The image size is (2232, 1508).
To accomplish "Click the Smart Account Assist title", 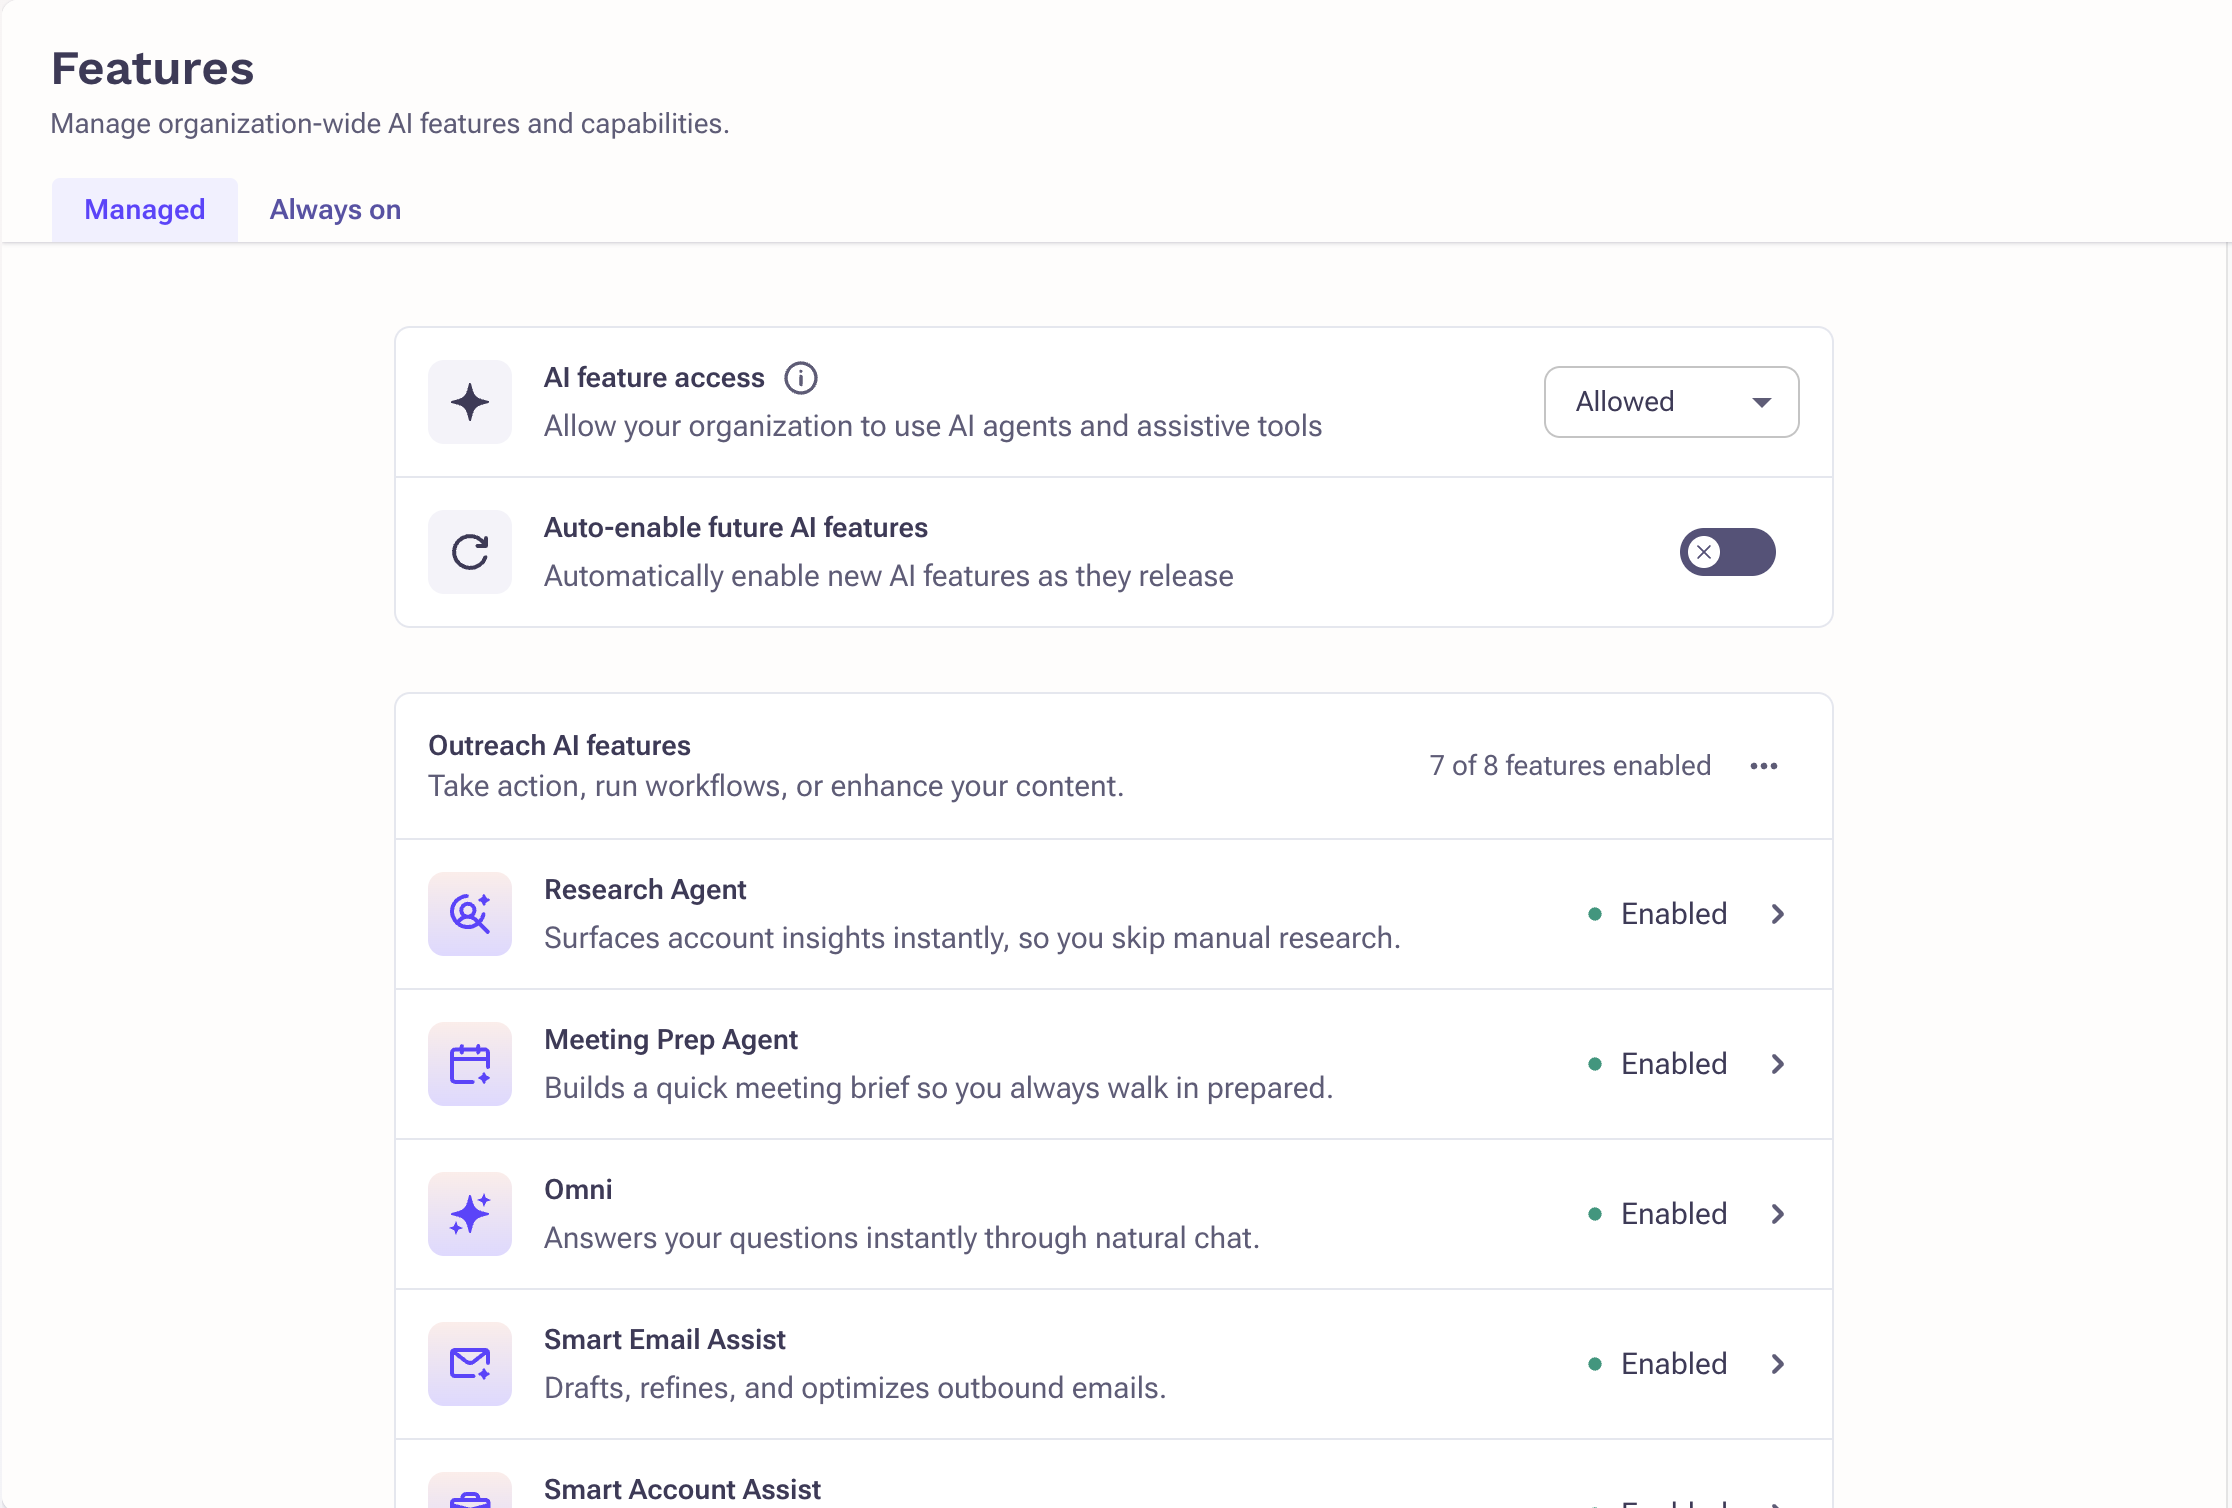I will click(x=682, y=1489).
